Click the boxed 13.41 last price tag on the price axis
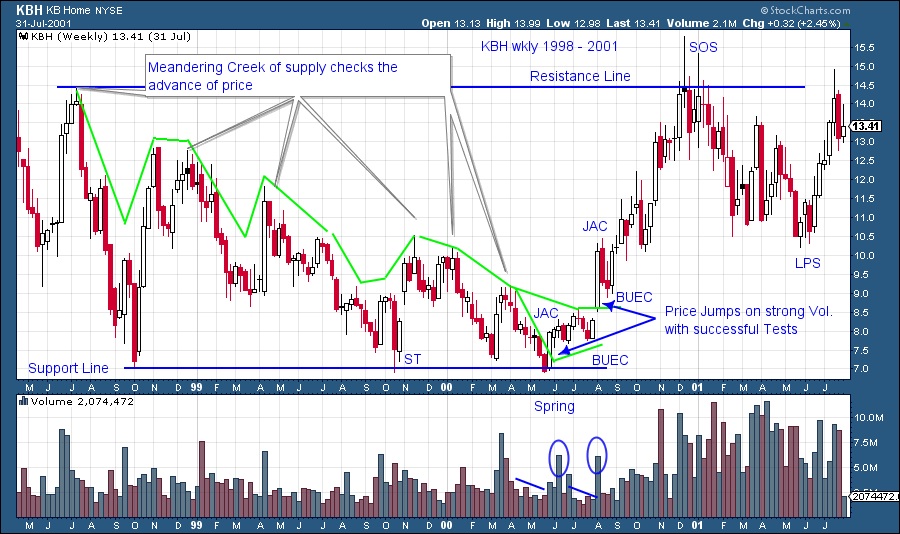 click(863, 126)
